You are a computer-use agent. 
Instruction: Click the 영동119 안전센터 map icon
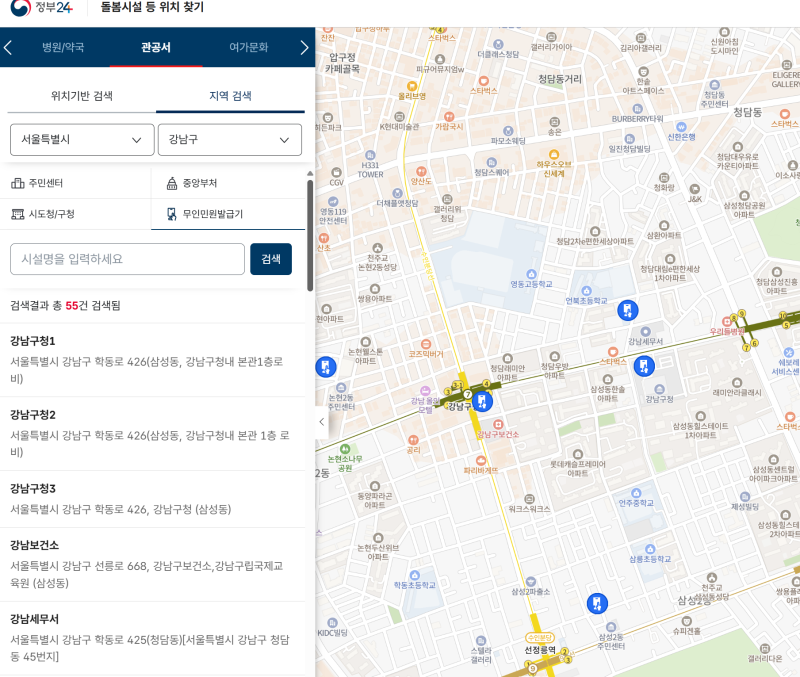333,202
